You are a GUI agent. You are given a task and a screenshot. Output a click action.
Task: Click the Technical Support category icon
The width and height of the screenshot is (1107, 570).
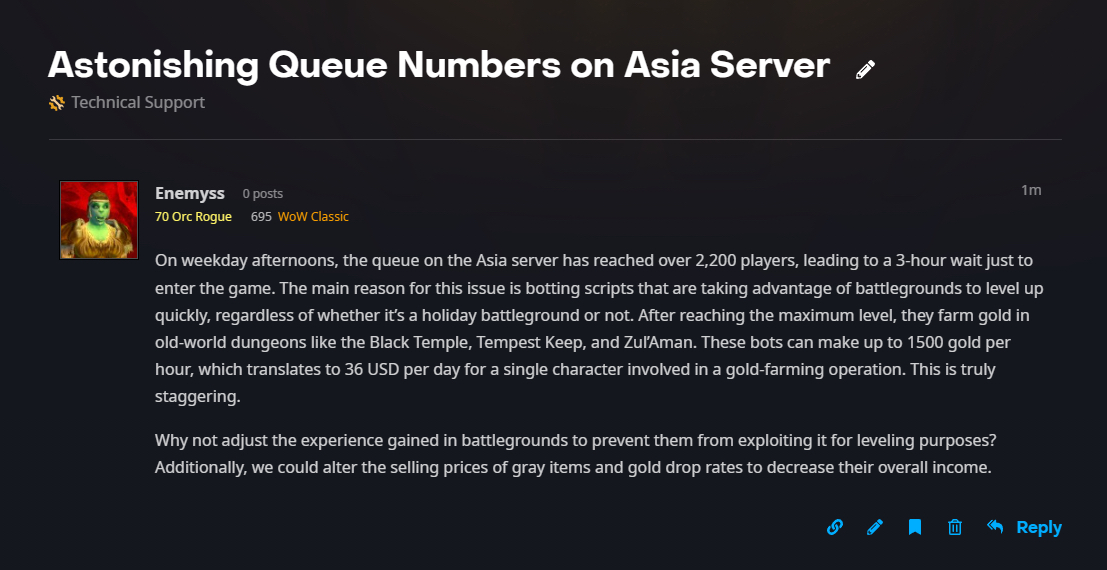click(57, 102)
